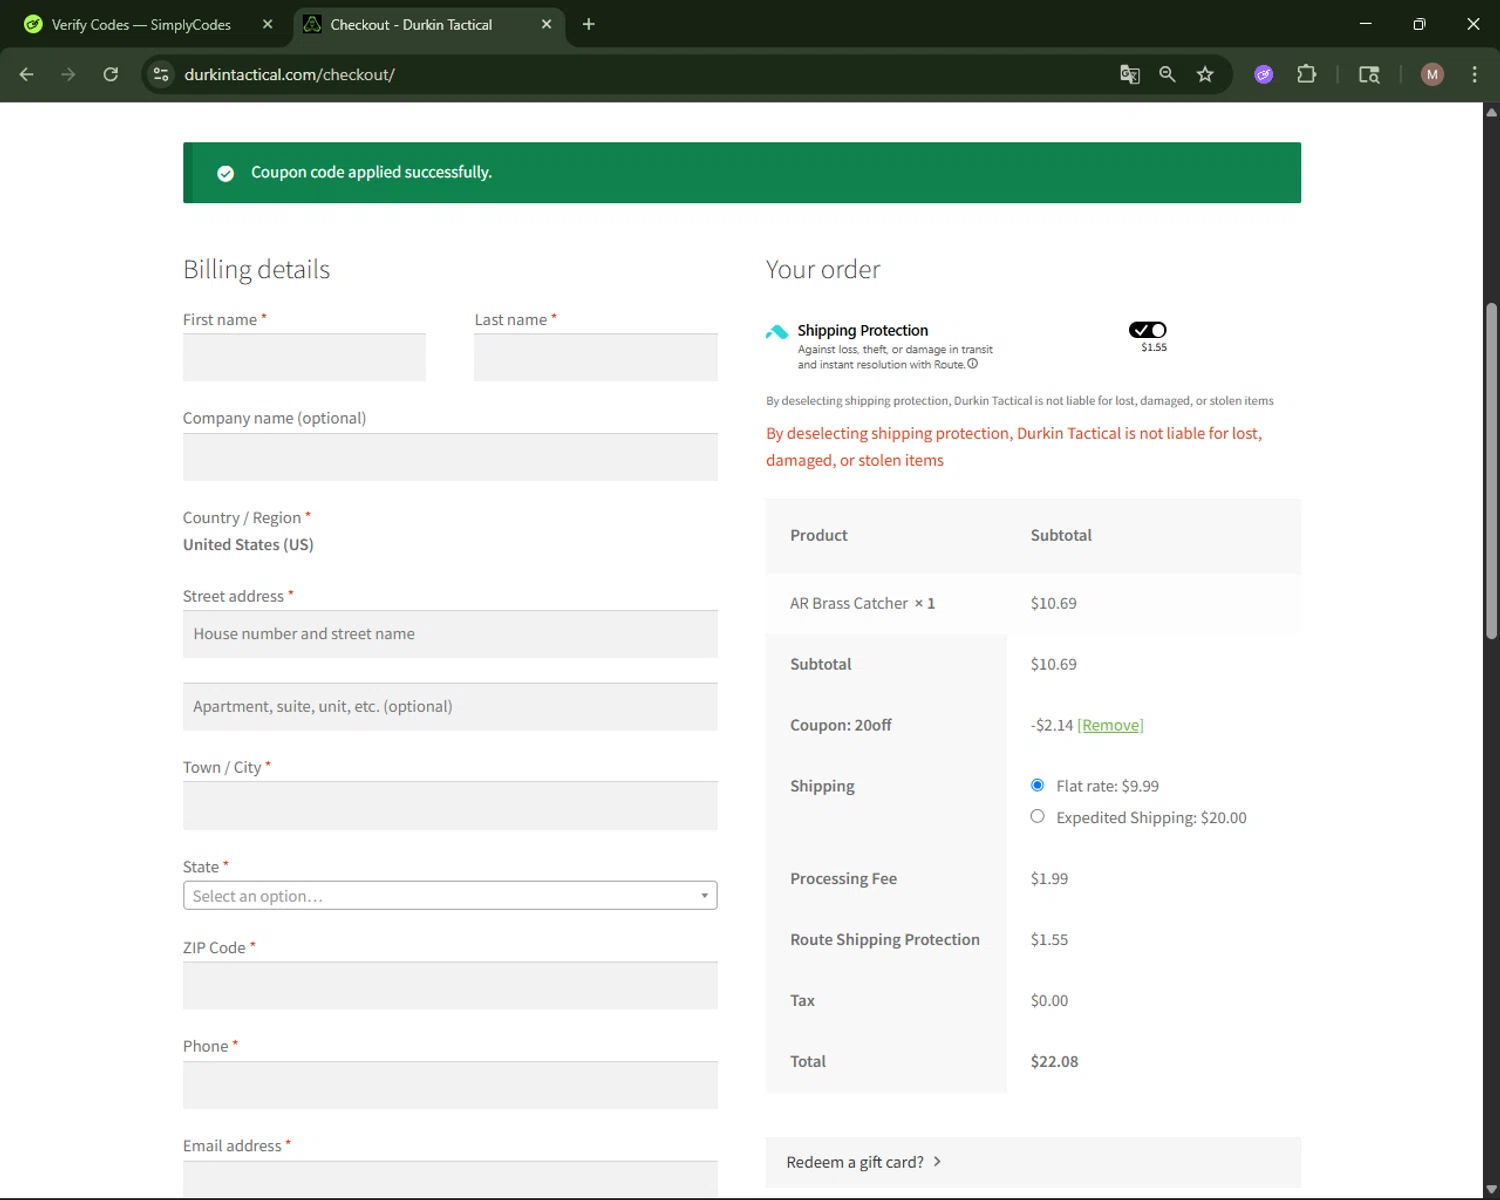Open the purple extension icon
This screenshot has width=1500, height=1200.
pos(1264,74)
